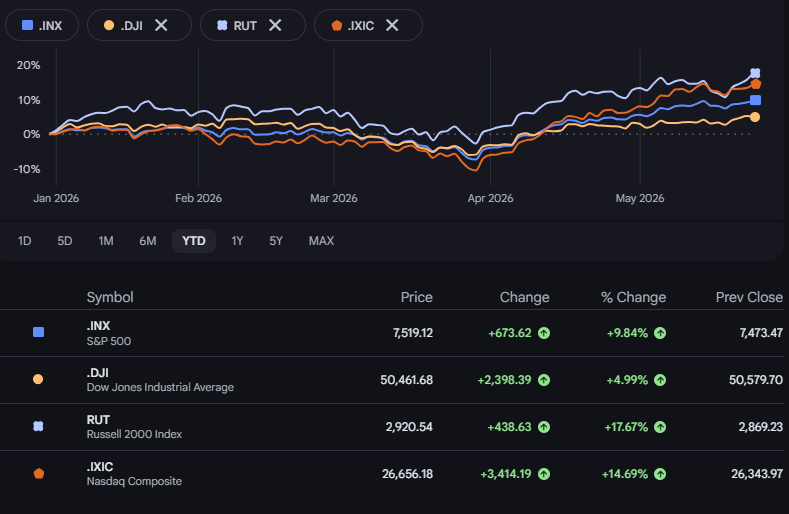Screen dimensions: 789x514
Task: Click previous close value 2,869.23
Action: pyautogui.click(x=761, y=427)
